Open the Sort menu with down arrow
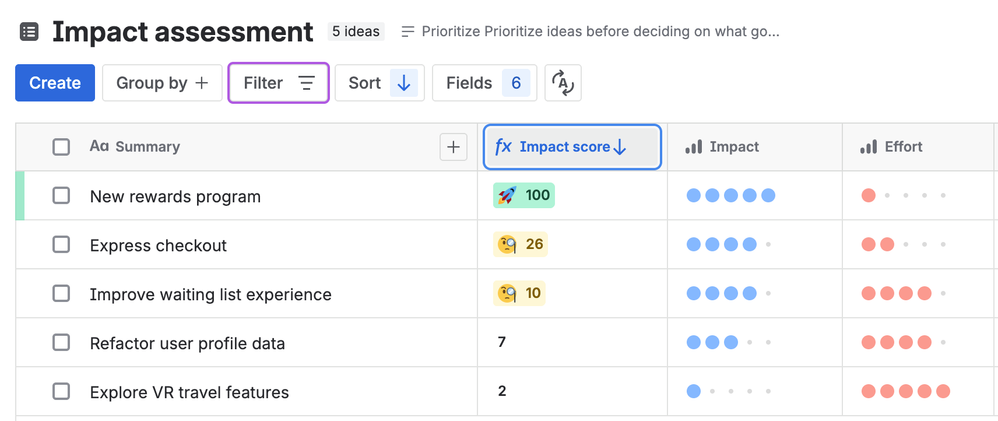Screen dimensions: 998x421 379,83
